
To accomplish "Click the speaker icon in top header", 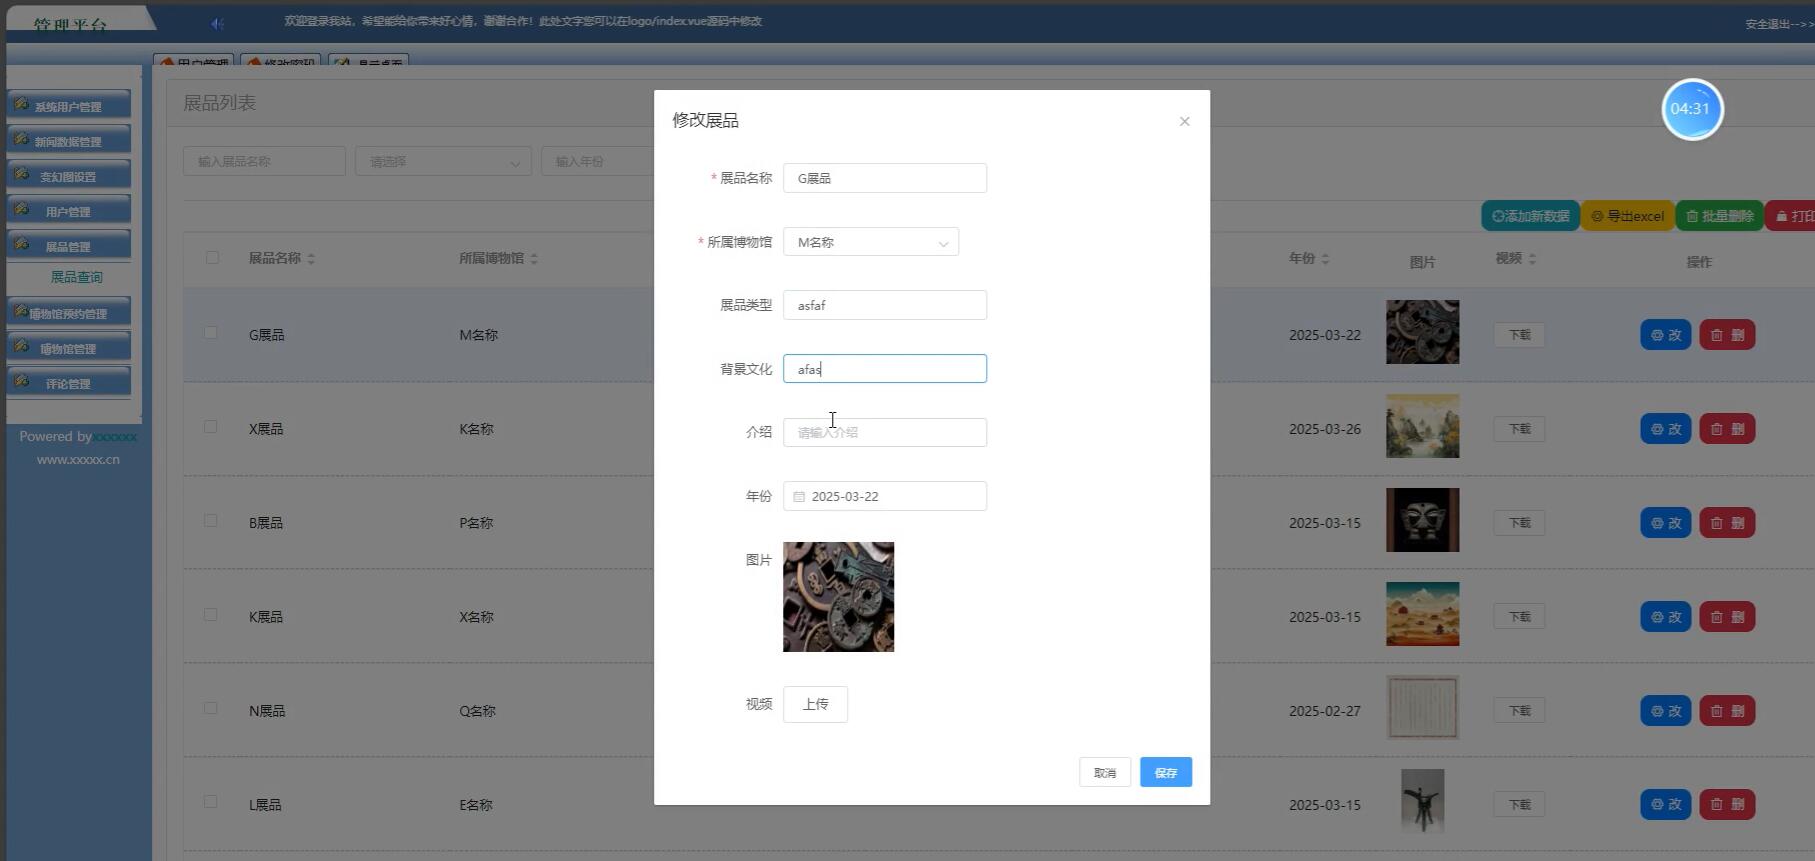I will pyautogui.click(x=217, y=23).
